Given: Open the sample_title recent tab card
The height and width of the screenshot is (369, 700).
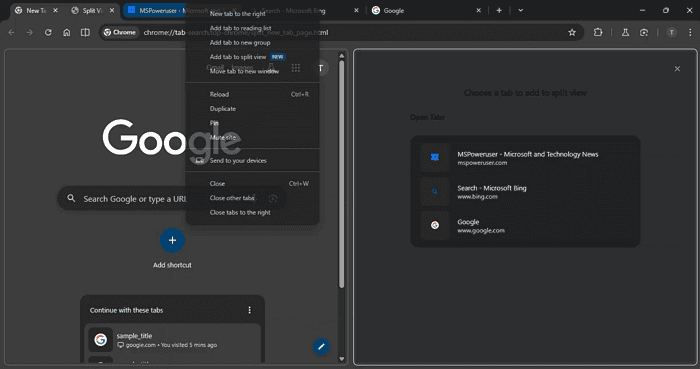Looking at the screenshot, I should click(172, 340).
